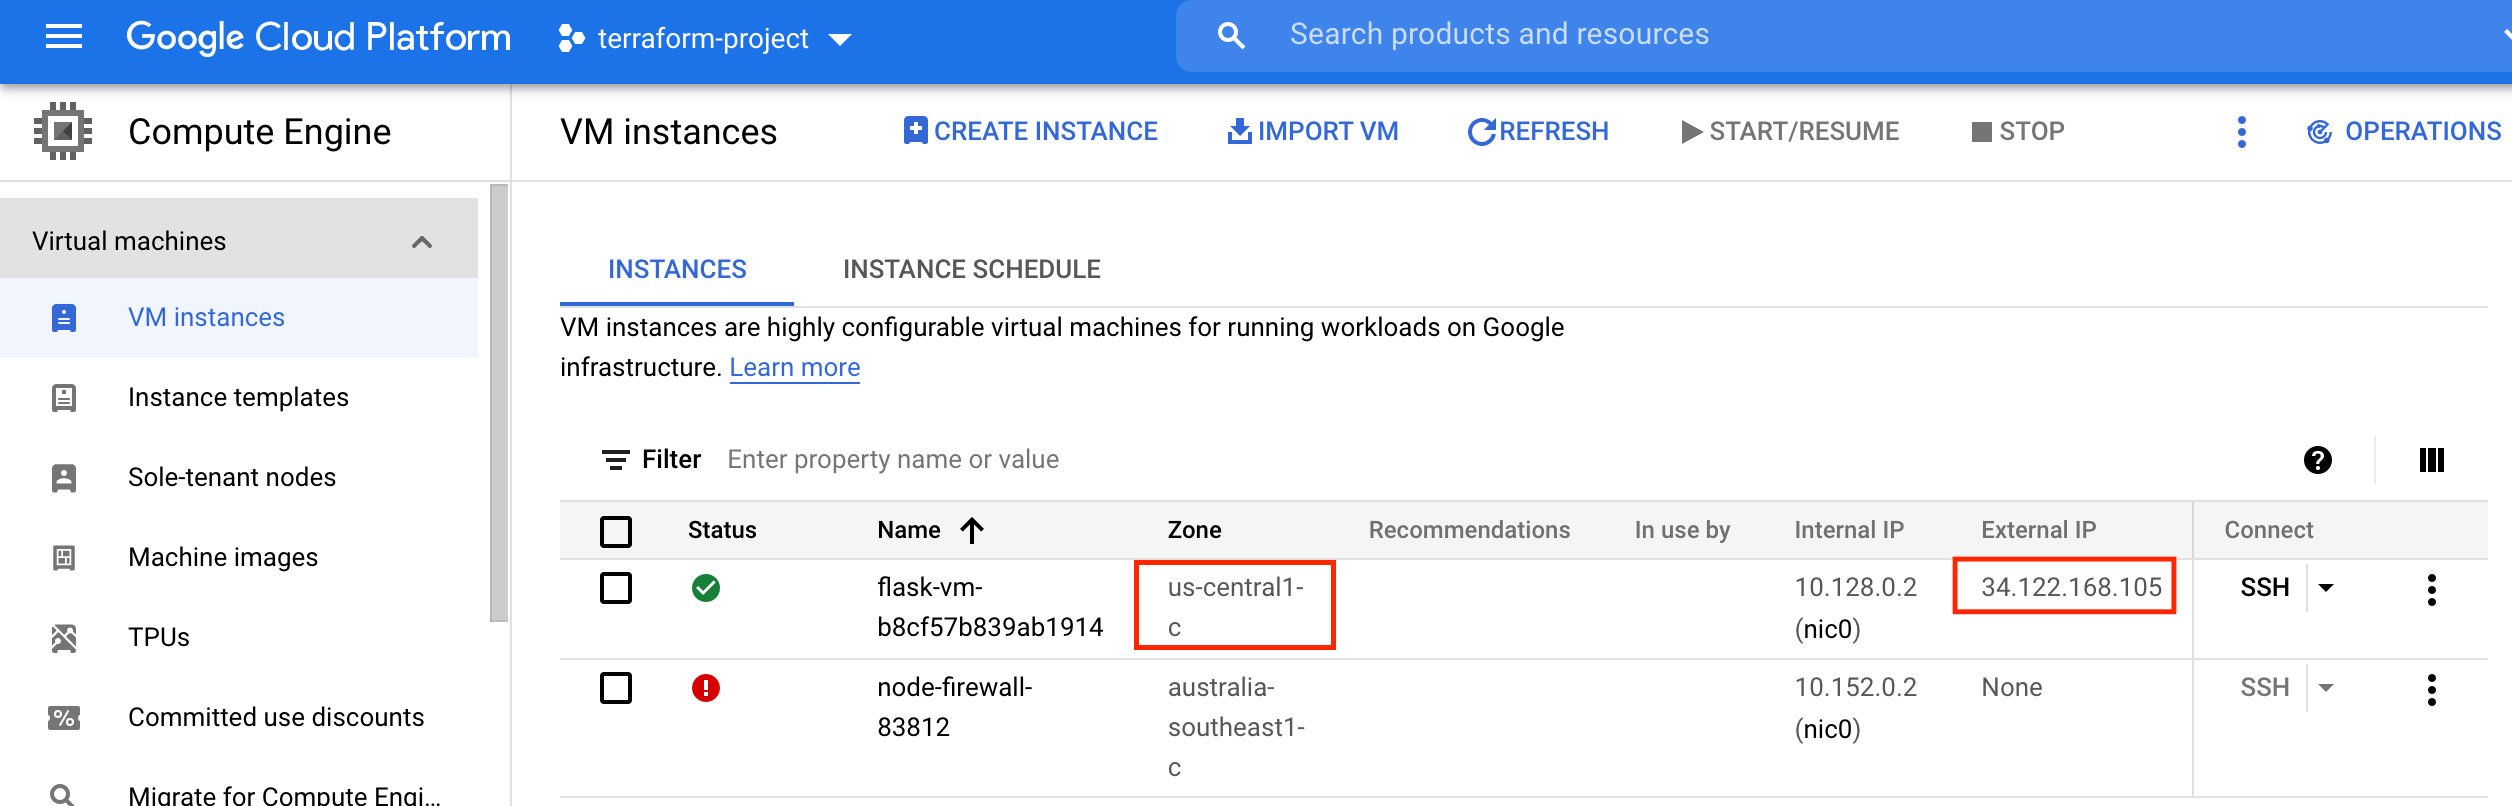The height and width of the screenshot is (806, 2512).
Task: Click the filter help question mark icon
Action: click(2317, 460)
